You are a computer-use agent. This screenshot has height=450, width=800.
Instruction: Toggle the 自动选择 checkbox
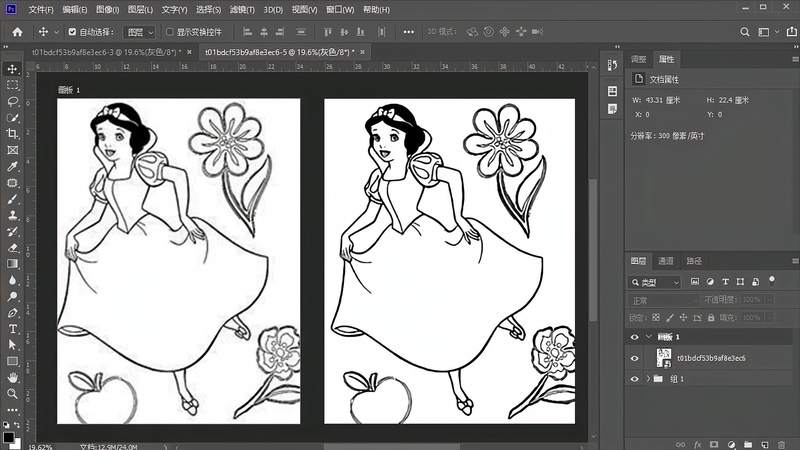pos(72,32)
